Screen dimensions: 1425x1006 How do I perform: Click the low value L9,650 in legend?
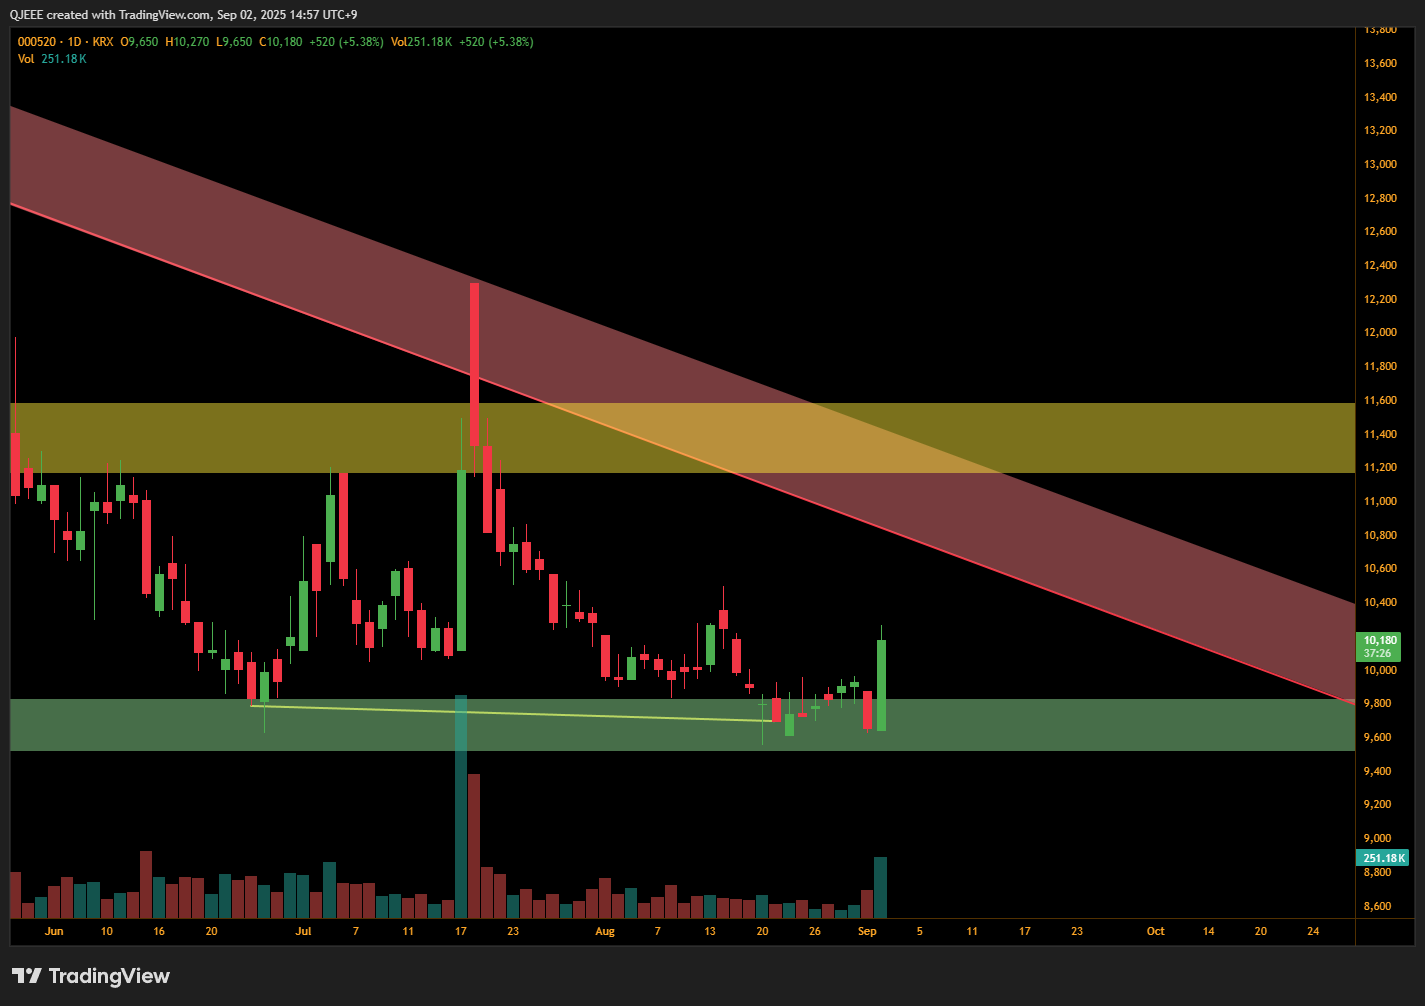(x=234, y=42)
